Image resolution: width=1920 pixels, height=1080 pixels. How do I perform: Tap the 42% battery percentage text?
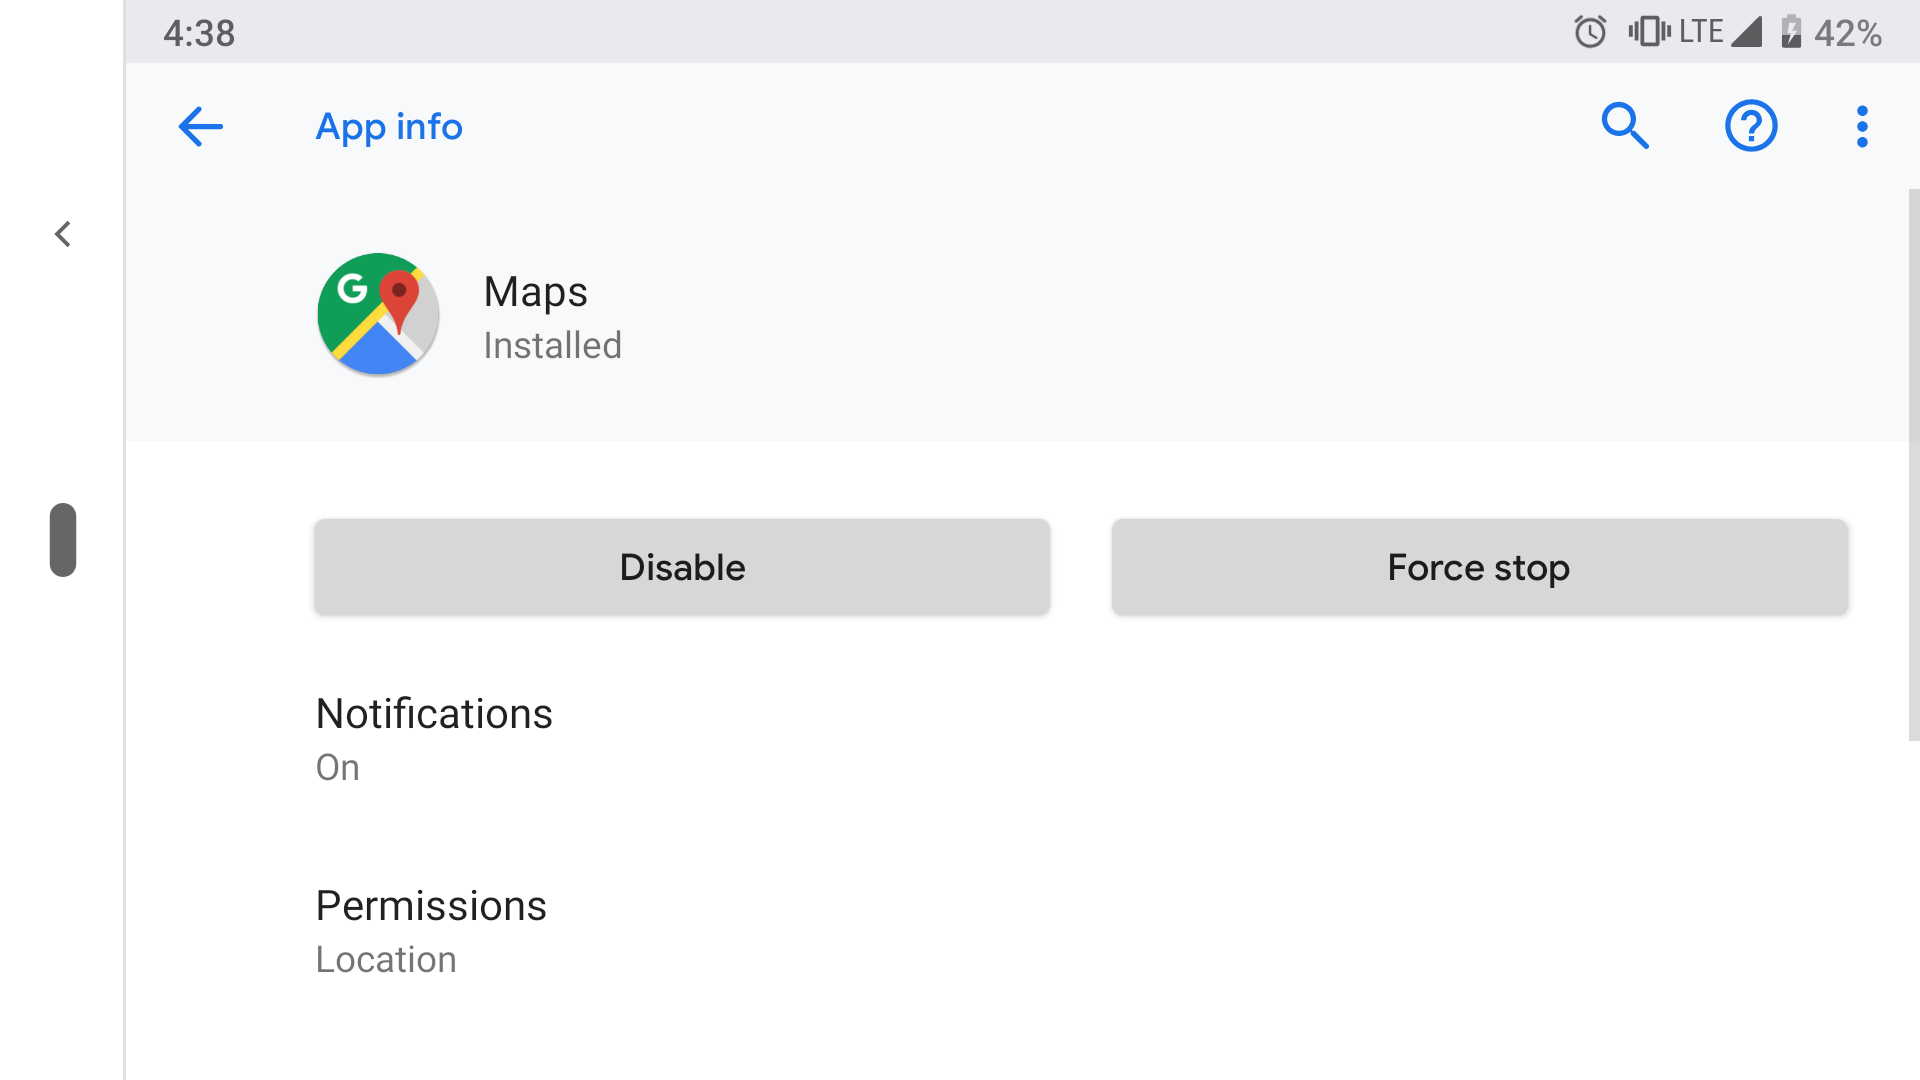point(1848,33)
